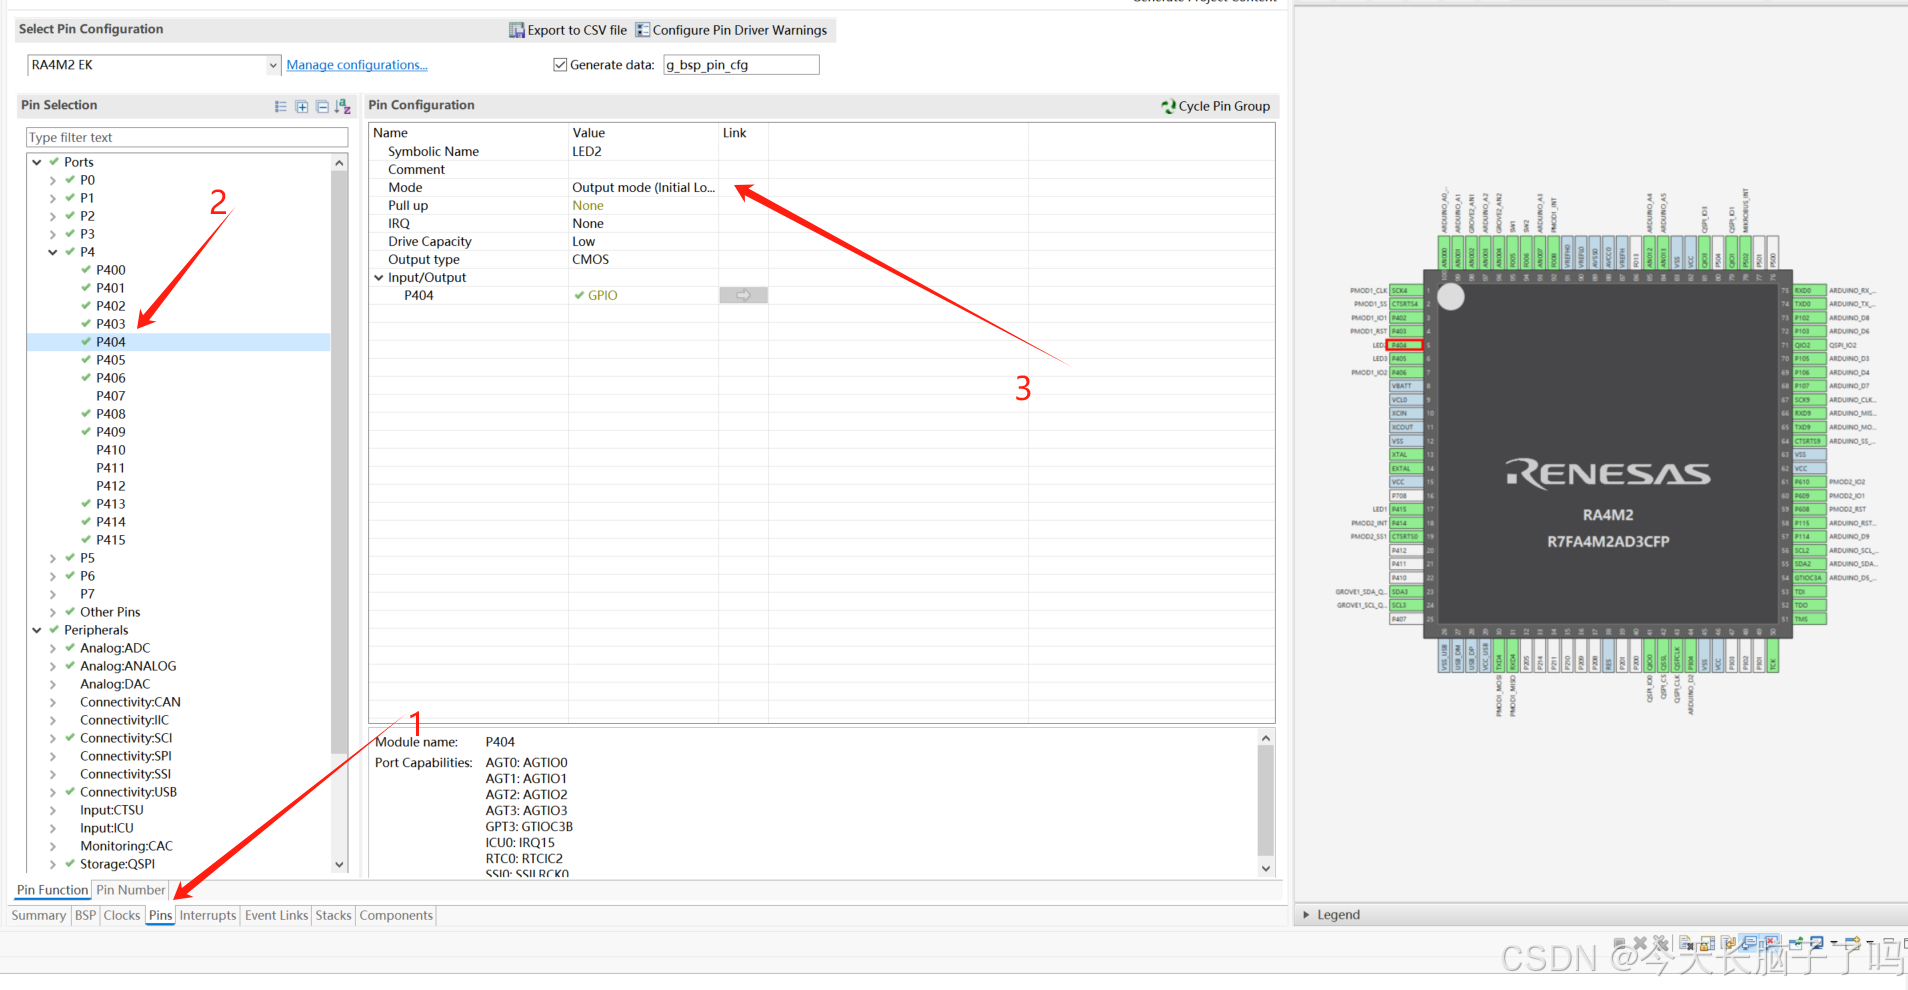Click the Symbolic Name value LED2

587,151
